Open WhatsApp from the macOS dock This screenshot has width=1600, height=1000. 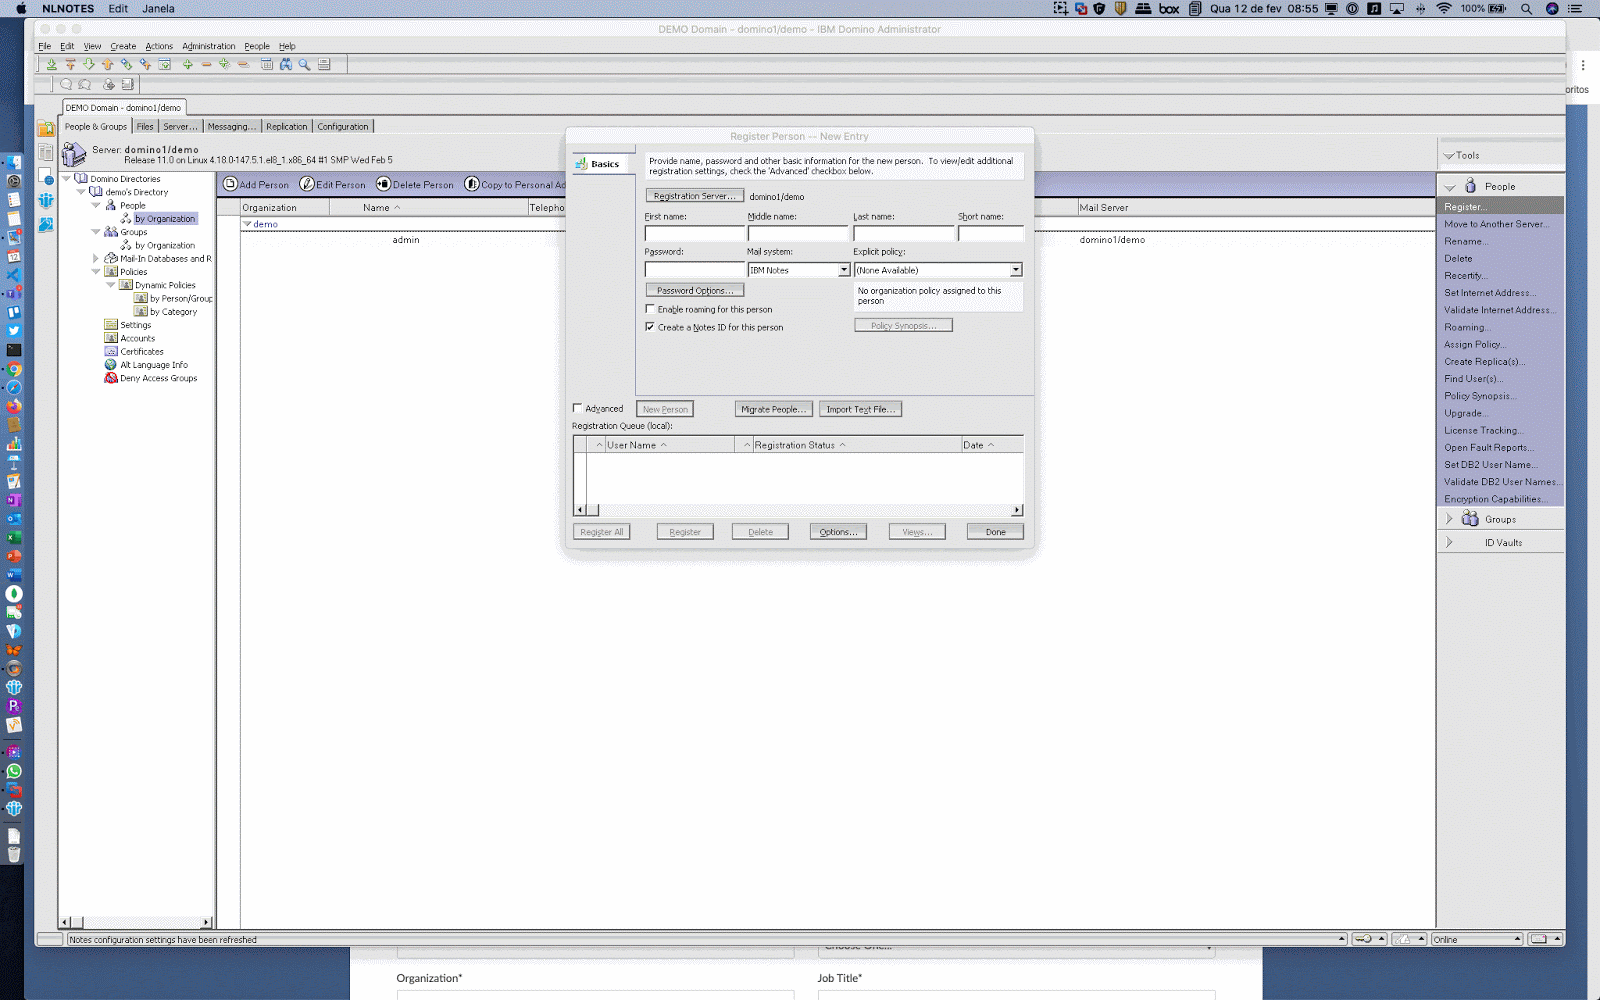point(14,771)
